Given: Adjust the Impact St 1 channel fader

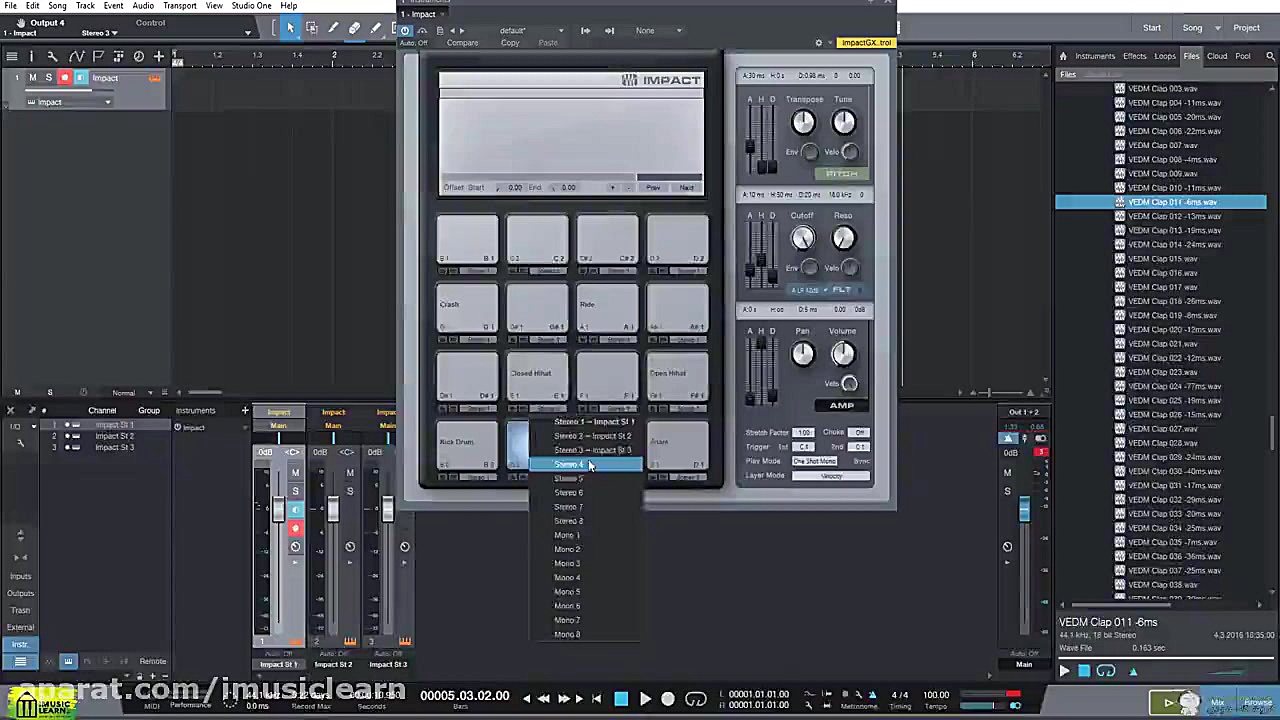Looking at the screenshot, I should (278, 509).
